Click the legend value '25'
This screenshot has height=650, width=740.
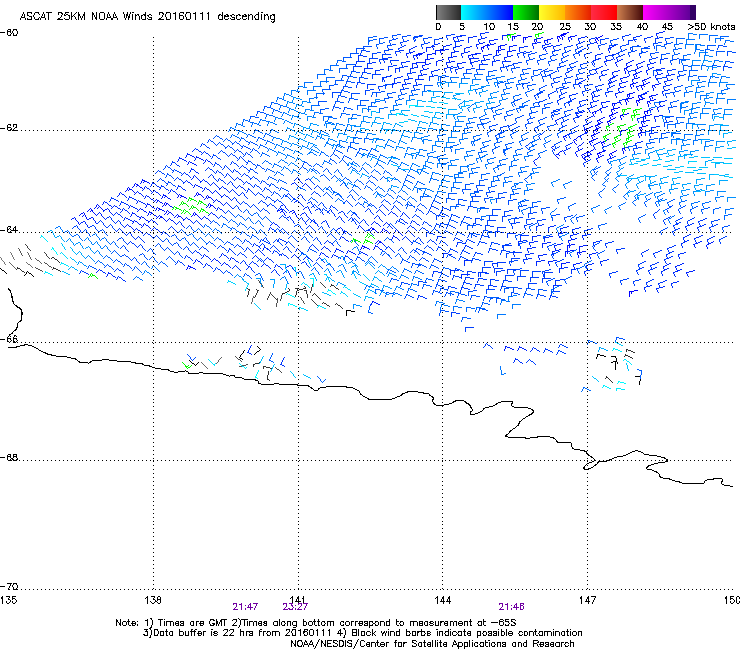pyautogui.click(x=565, y=27)
